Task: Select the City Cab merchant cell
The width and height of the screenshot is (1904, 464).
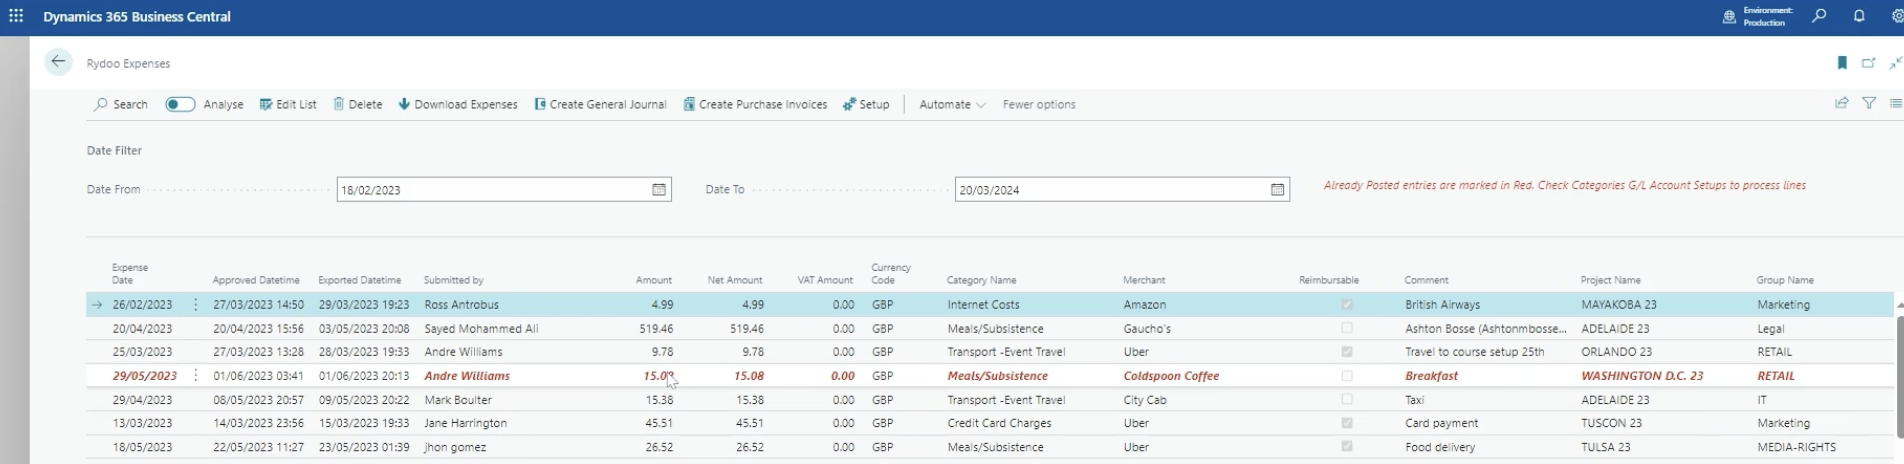Action: click(1146, 399)
